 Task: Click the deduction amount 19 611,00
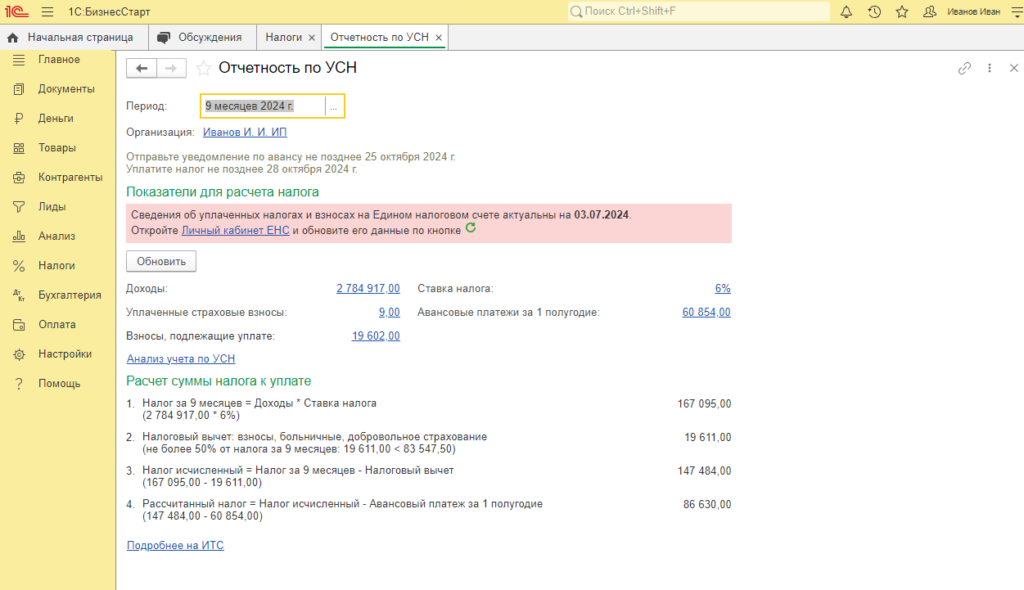click(708, 437)
